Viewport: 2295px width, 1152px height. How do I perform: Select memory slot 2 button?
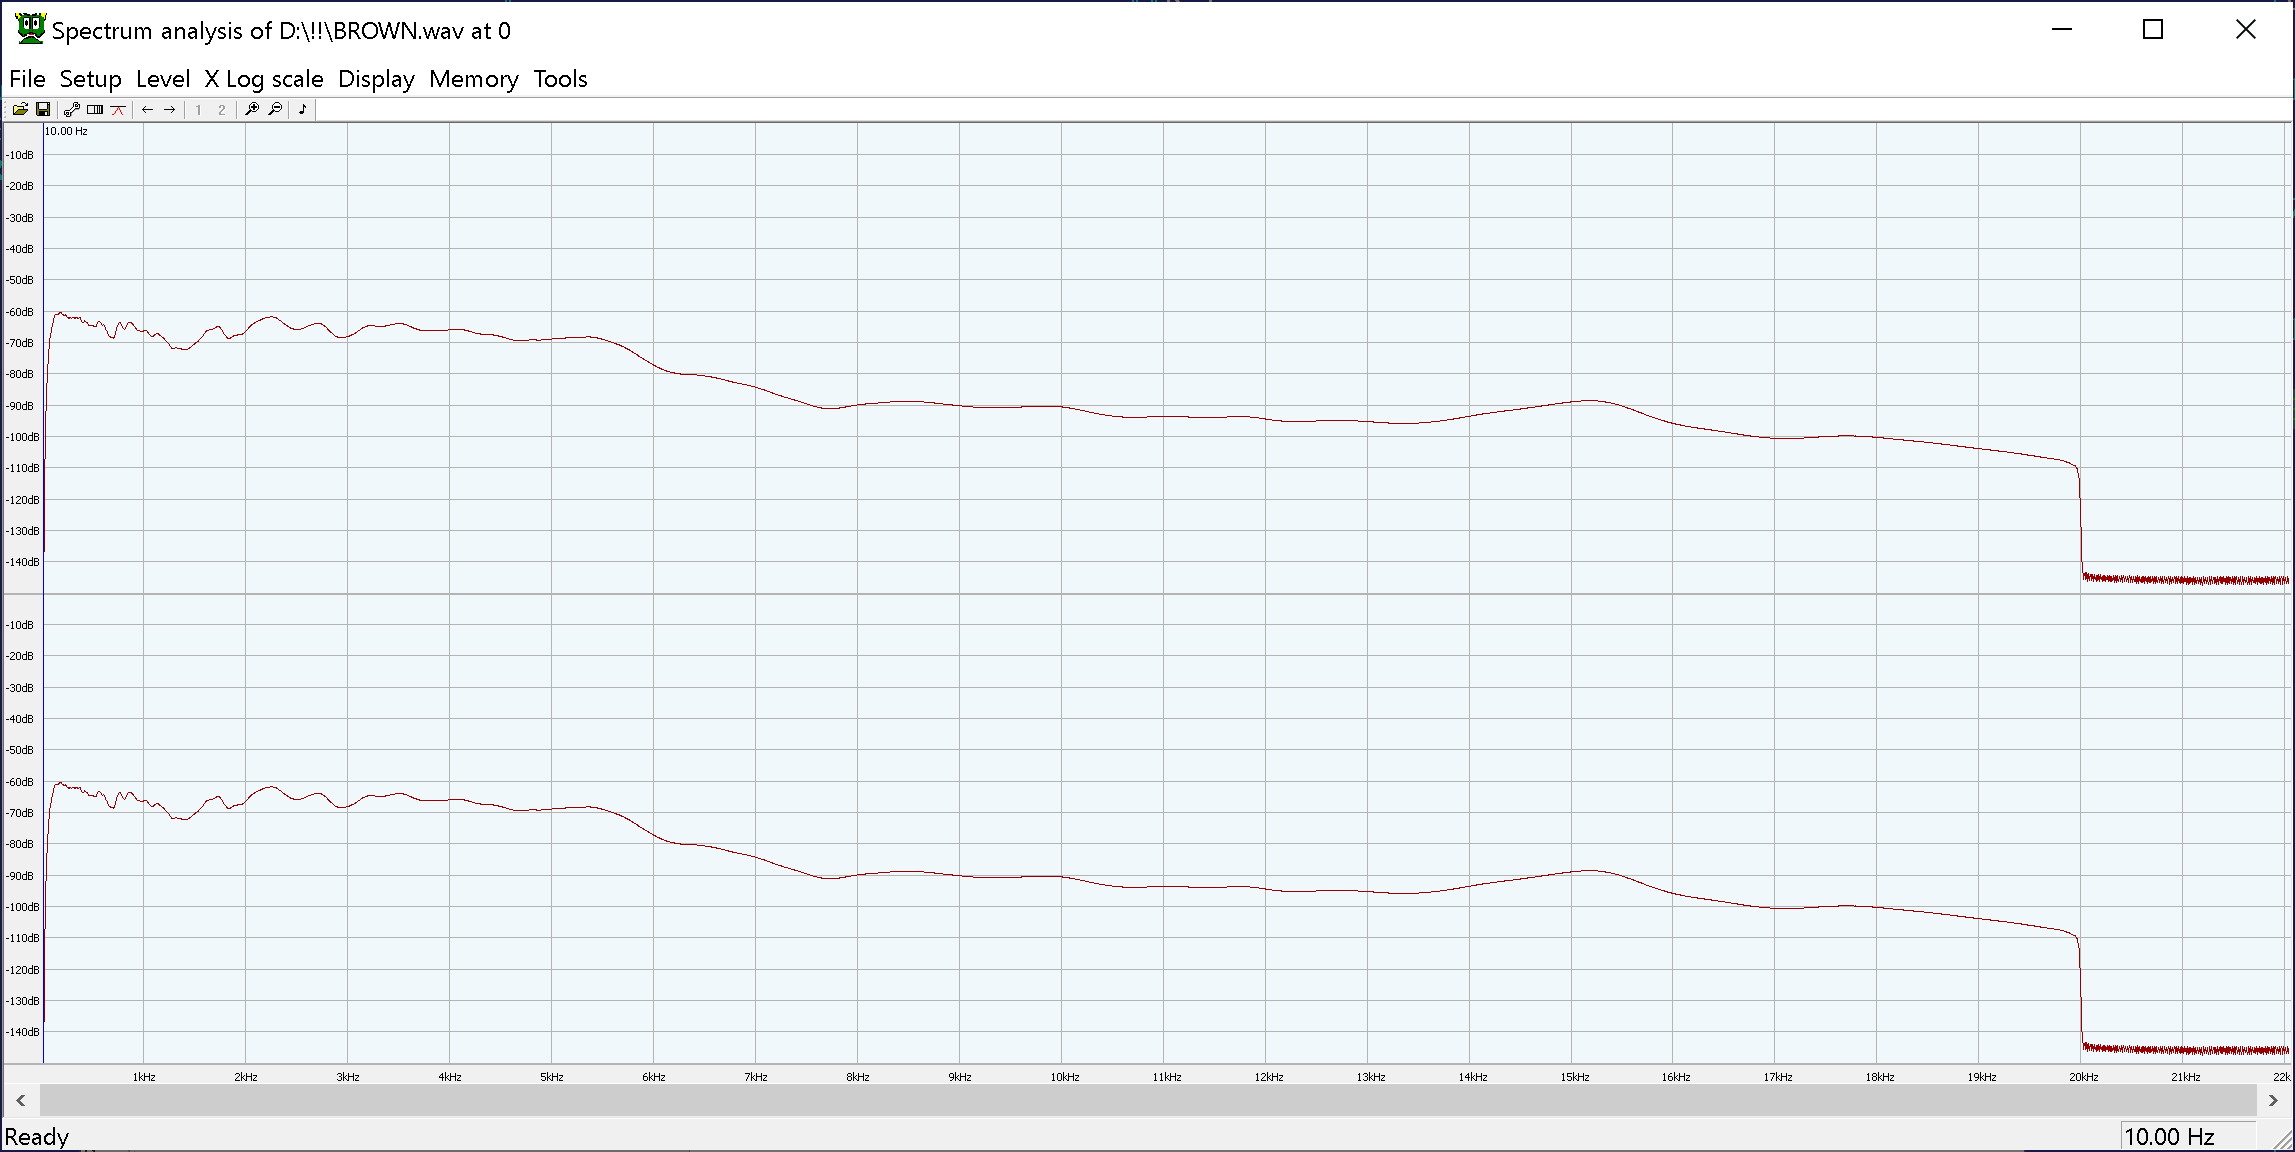click(221, 110)
